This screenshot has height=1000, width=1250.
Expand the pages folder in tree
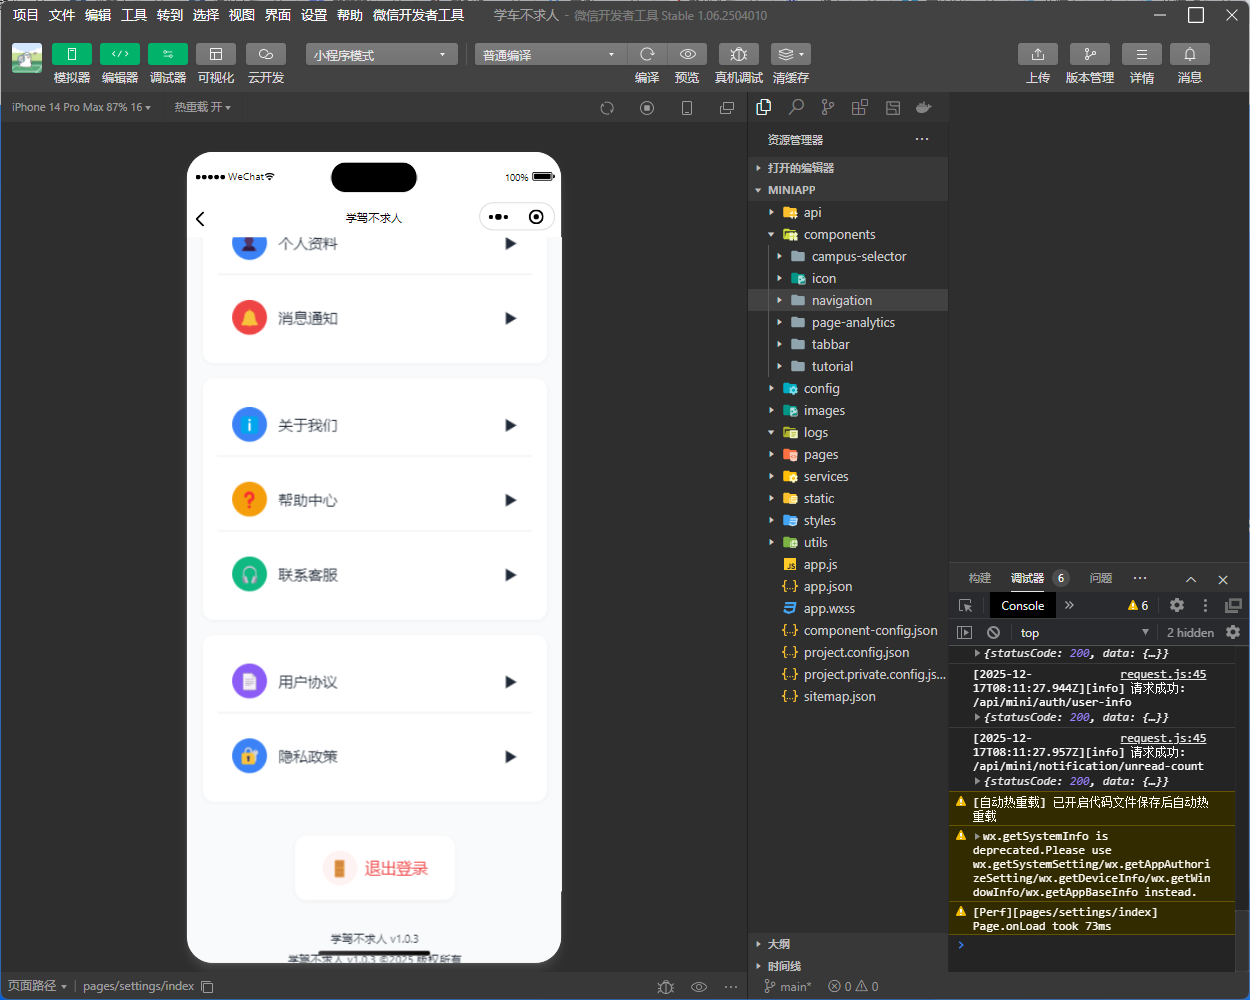click(820, 454)
